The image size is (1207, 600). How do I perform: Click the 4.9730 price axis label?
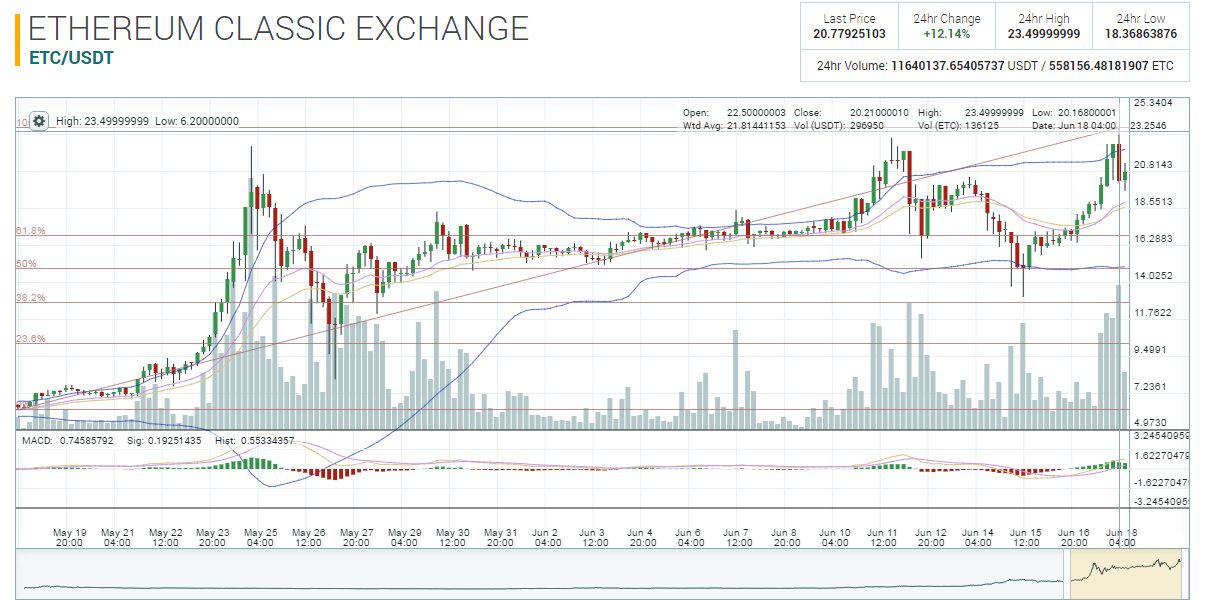1151,424
